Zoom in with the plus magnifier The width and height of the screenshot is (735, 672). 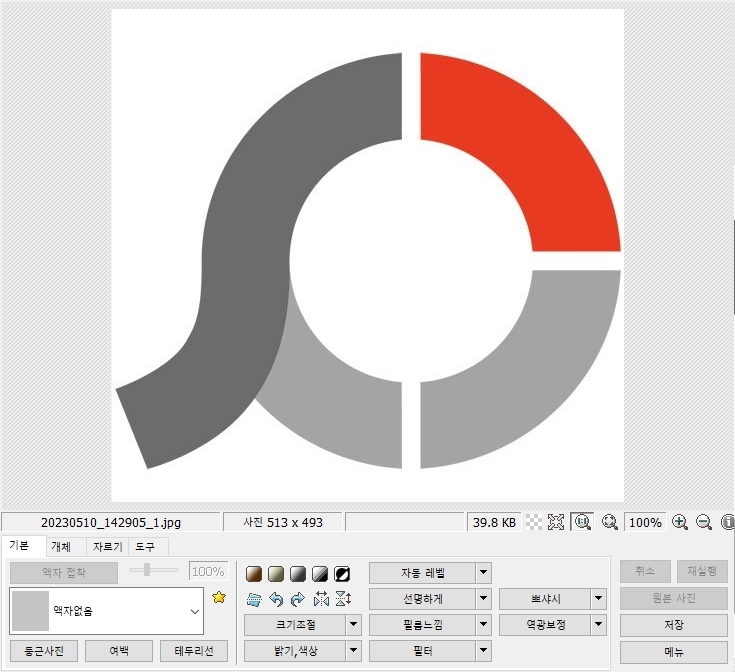coord(680,522)
